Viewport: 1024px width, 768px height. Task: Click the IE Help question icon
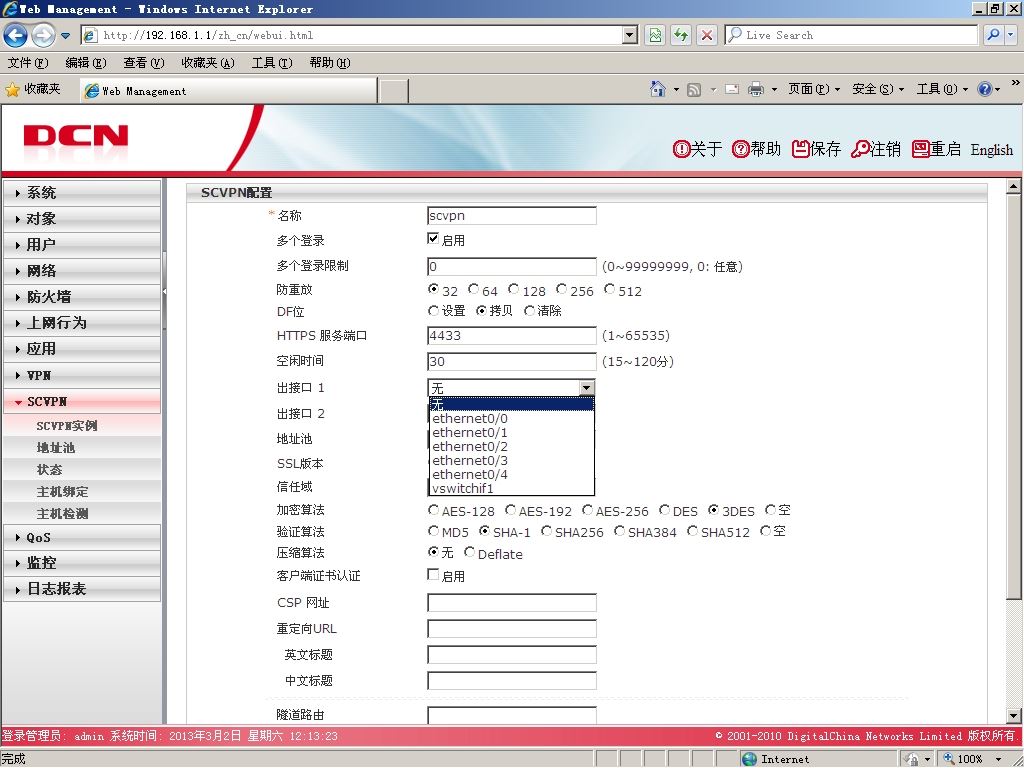pos(985,89)
